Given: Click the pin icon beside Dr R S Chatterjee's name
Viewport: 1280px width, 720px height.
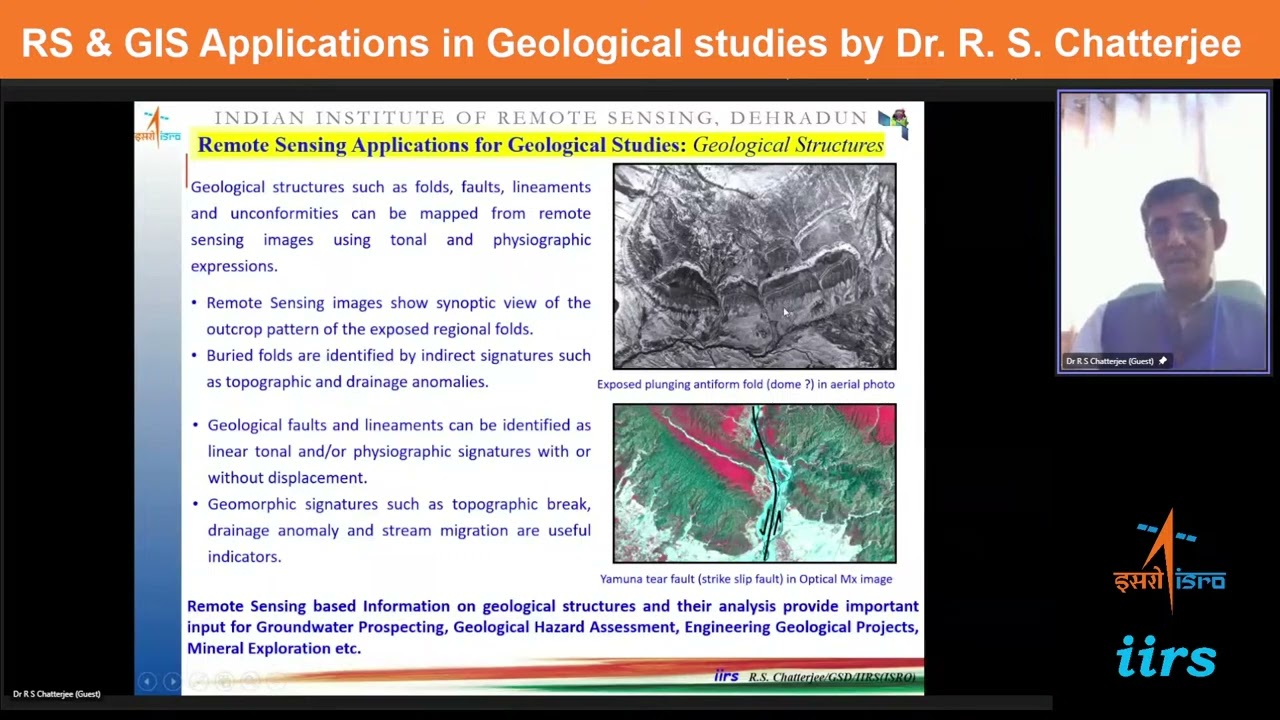Looking at the screenshot, I should pos(1162,361).
